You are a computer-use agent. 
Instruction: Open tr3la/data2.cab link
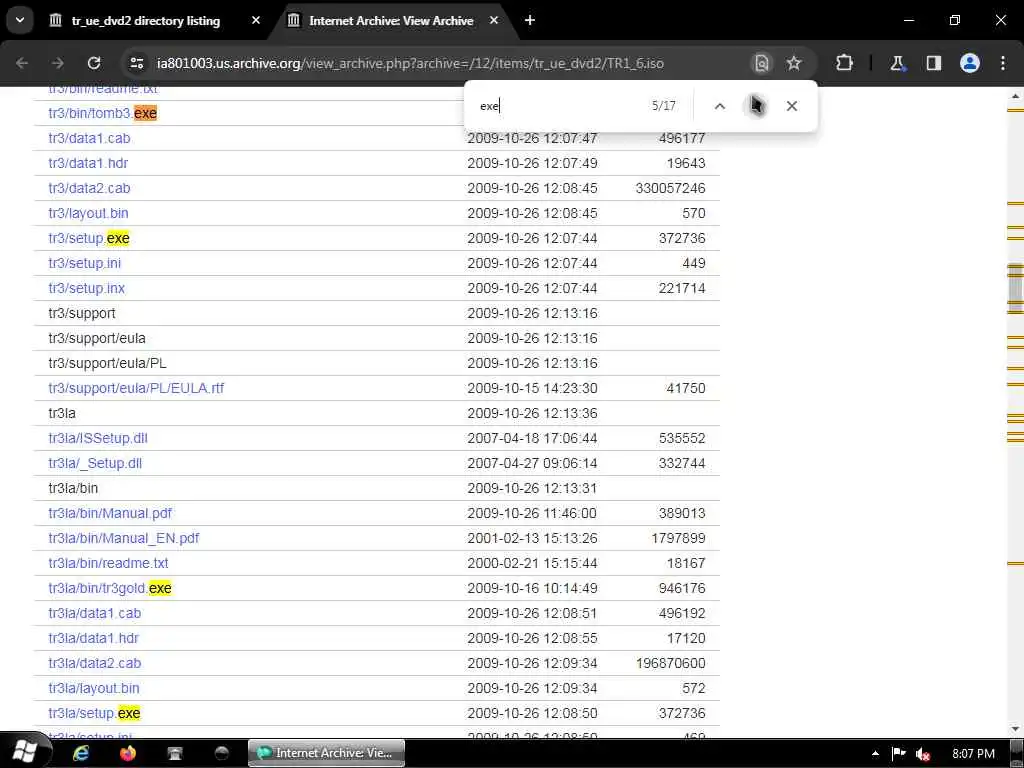[95, 663]
